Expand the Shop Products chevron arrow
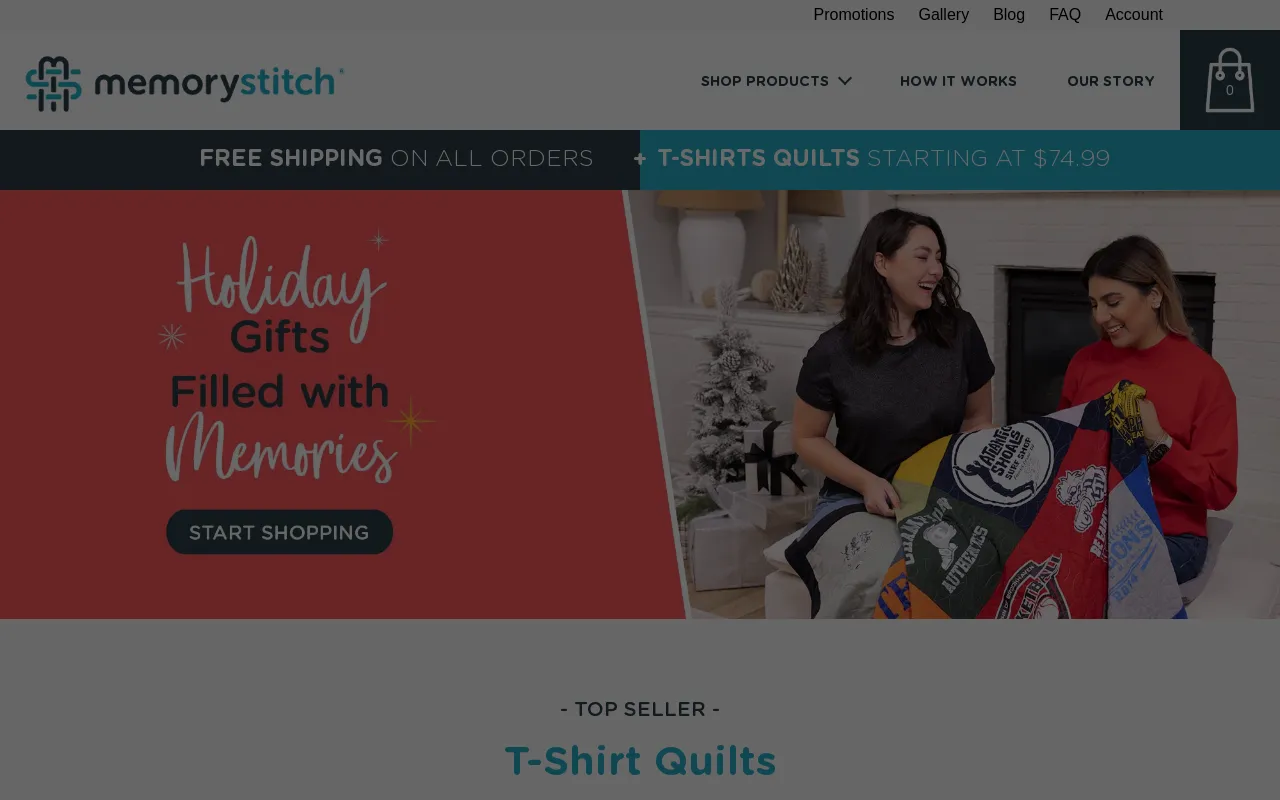Viewport: 1280px width, 800px height. pos(845,81)
